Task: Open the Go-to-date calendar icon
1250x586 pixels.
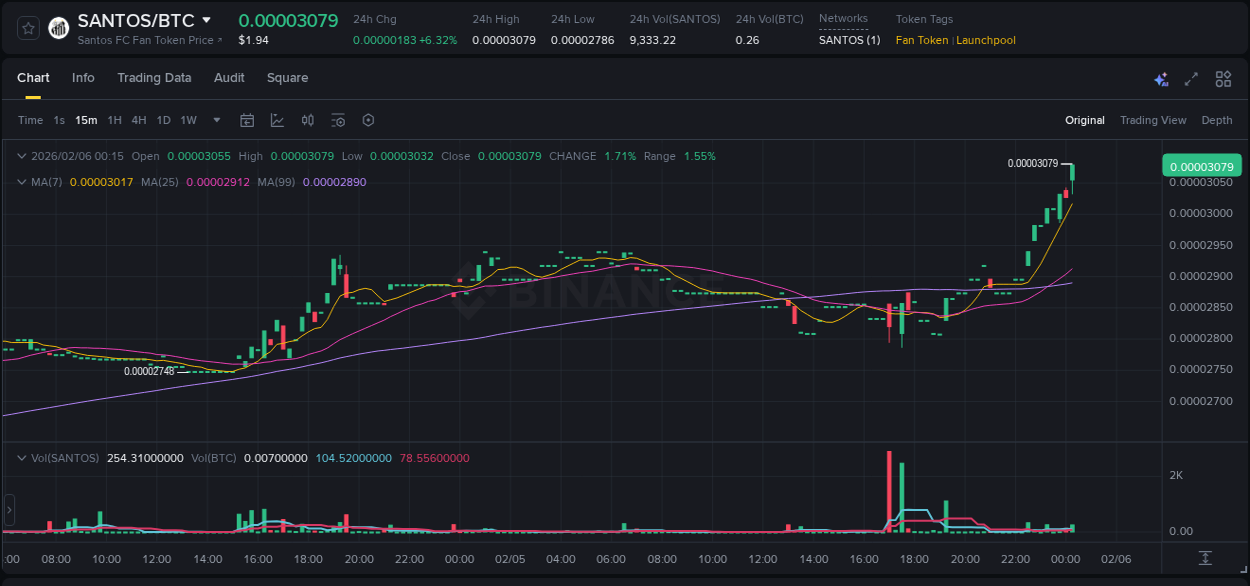Action: pyautogui.click(x=247, y=120)
